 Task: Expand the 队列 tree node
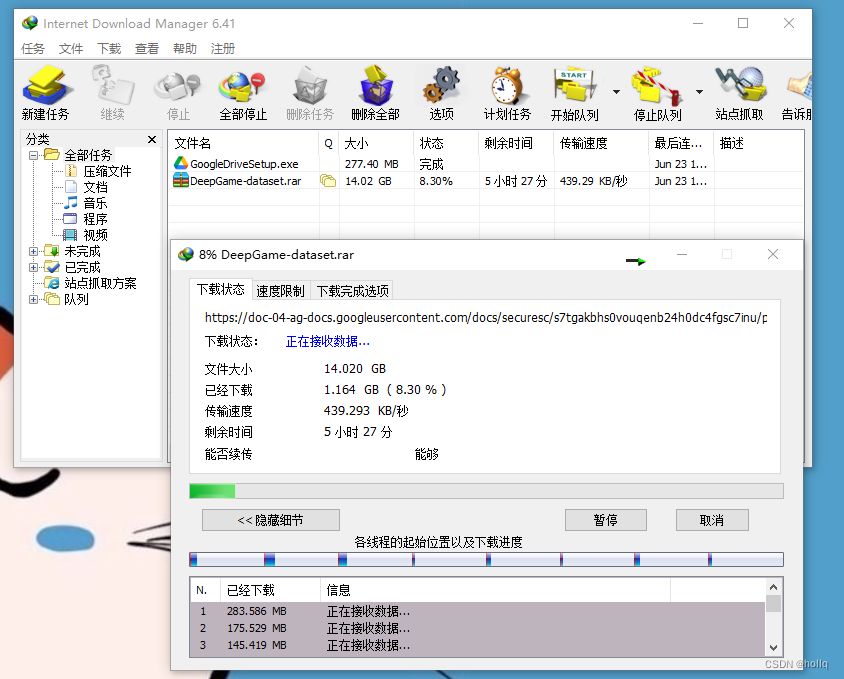click(x=33, y=299)
